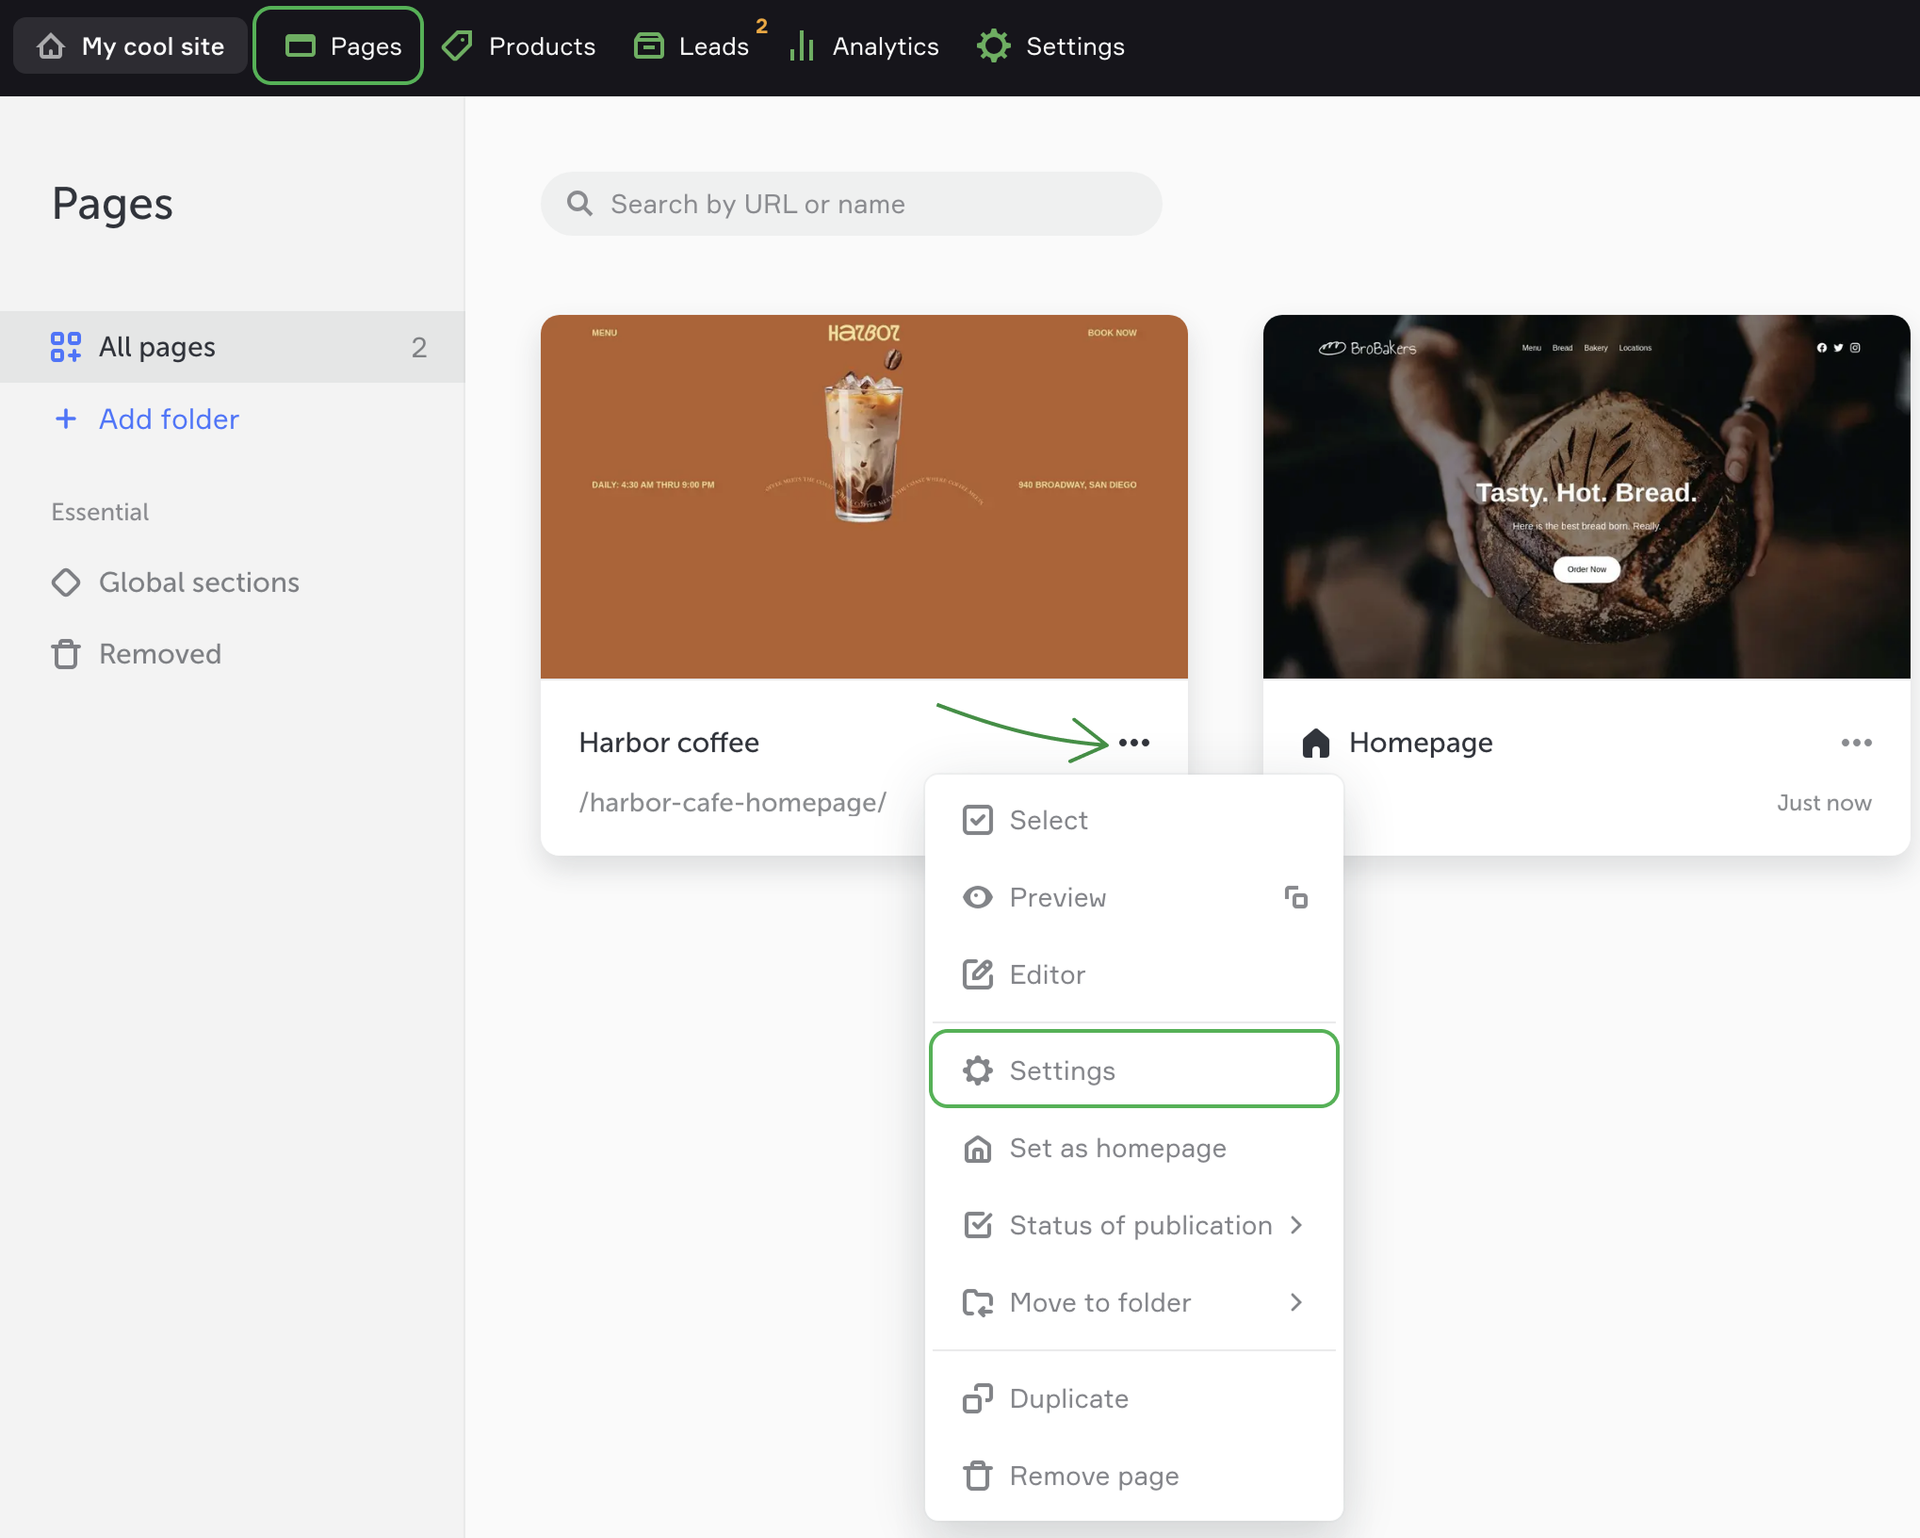Click the Add folder link
Screen dimensions: 1920x1538
[x=168, y=419]
